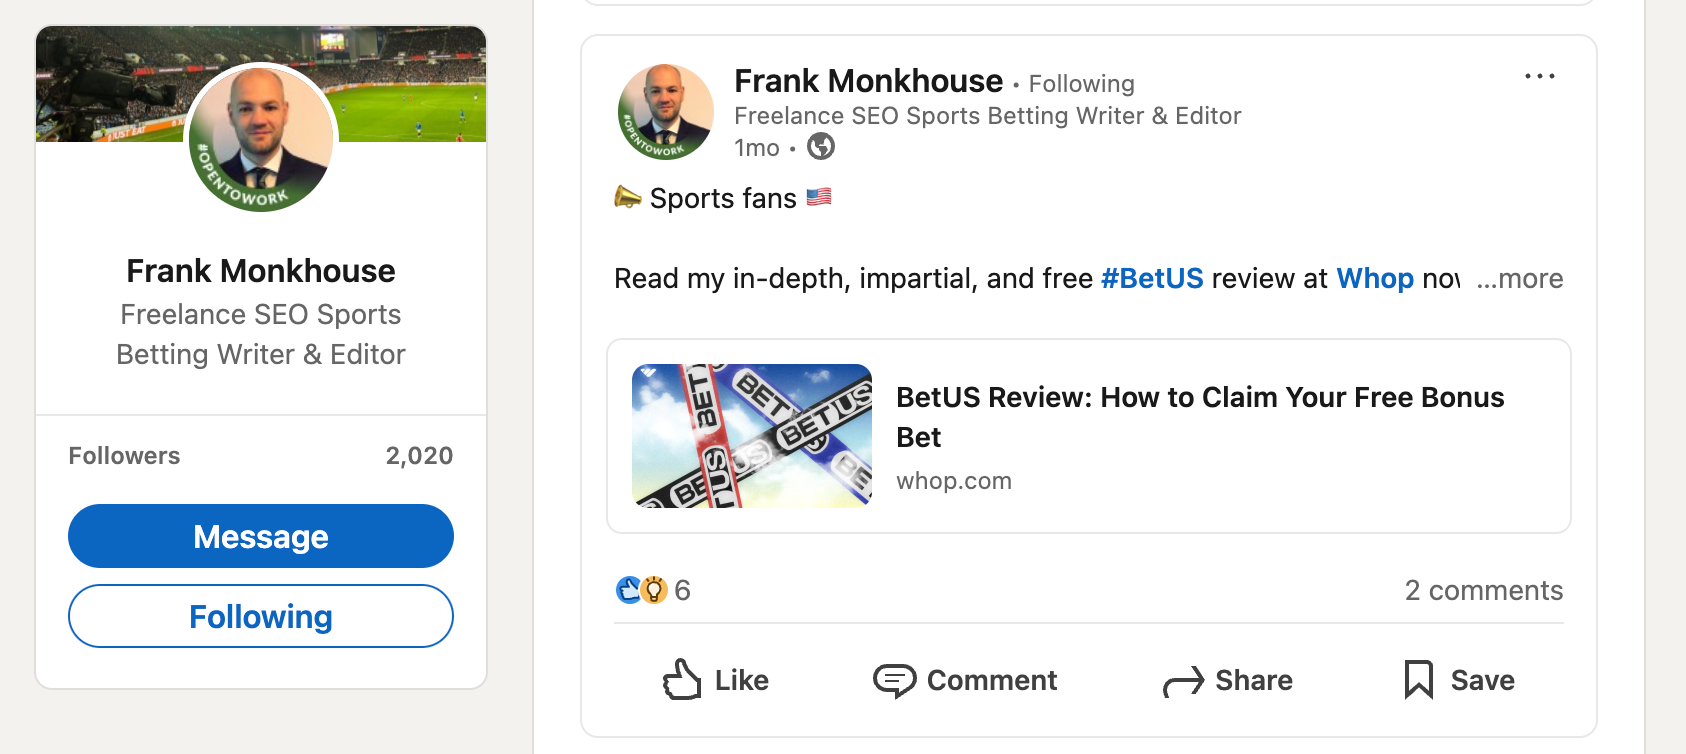Open the #BetUS hashtag link
This screenshot has height=754, width=1686.
[1152, 278]
